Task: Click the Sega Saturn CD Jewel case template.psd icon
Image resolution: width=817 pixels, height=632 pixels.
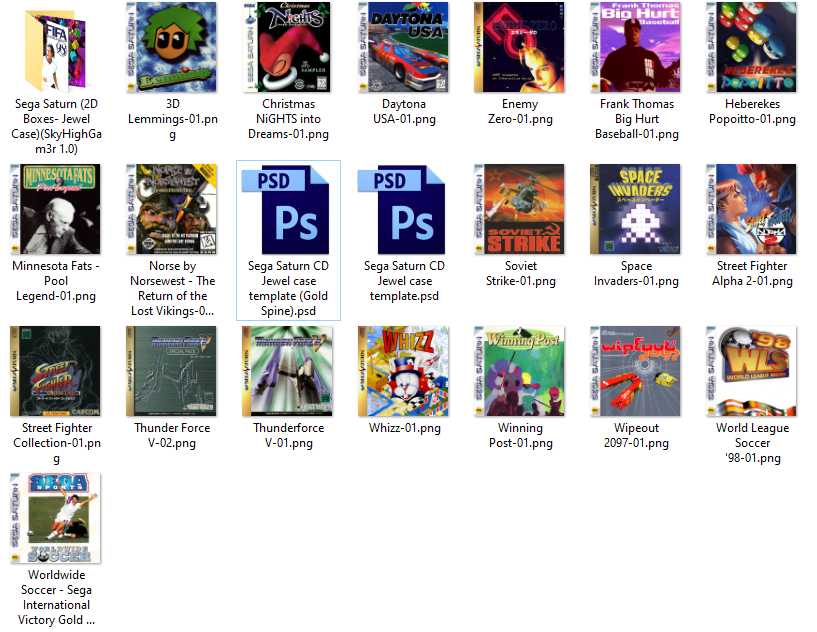Action: 404,210
